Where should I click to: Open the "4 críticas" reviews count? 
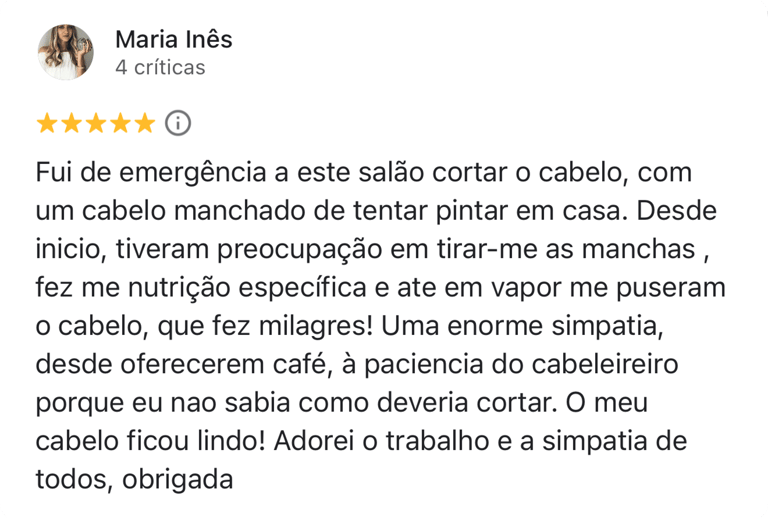point(160,68)
